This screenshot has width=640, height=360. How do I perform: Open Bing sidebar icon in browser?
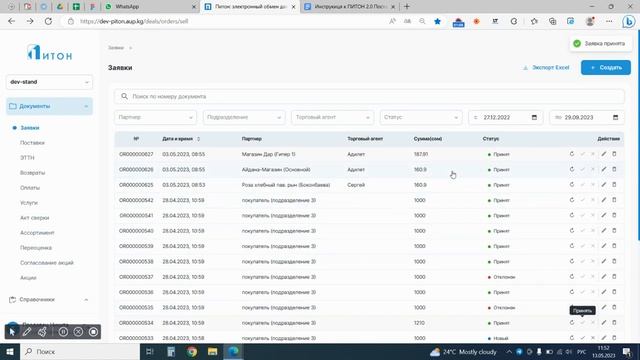coord(629,21)
